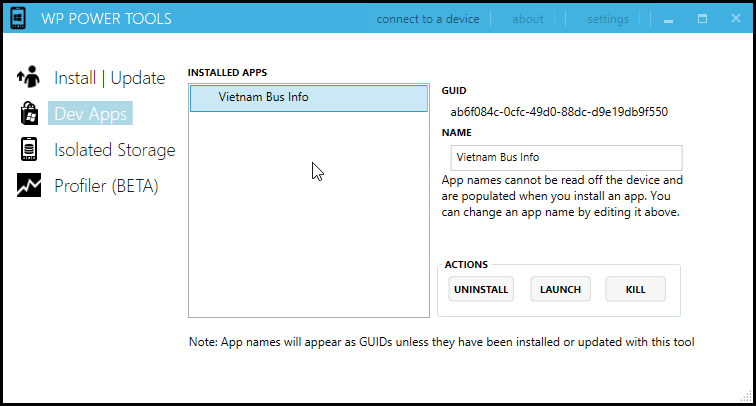Viewport: 756px width, 406px height.
Task: Open settings from the title bar
Action: (x=608, y=19)
